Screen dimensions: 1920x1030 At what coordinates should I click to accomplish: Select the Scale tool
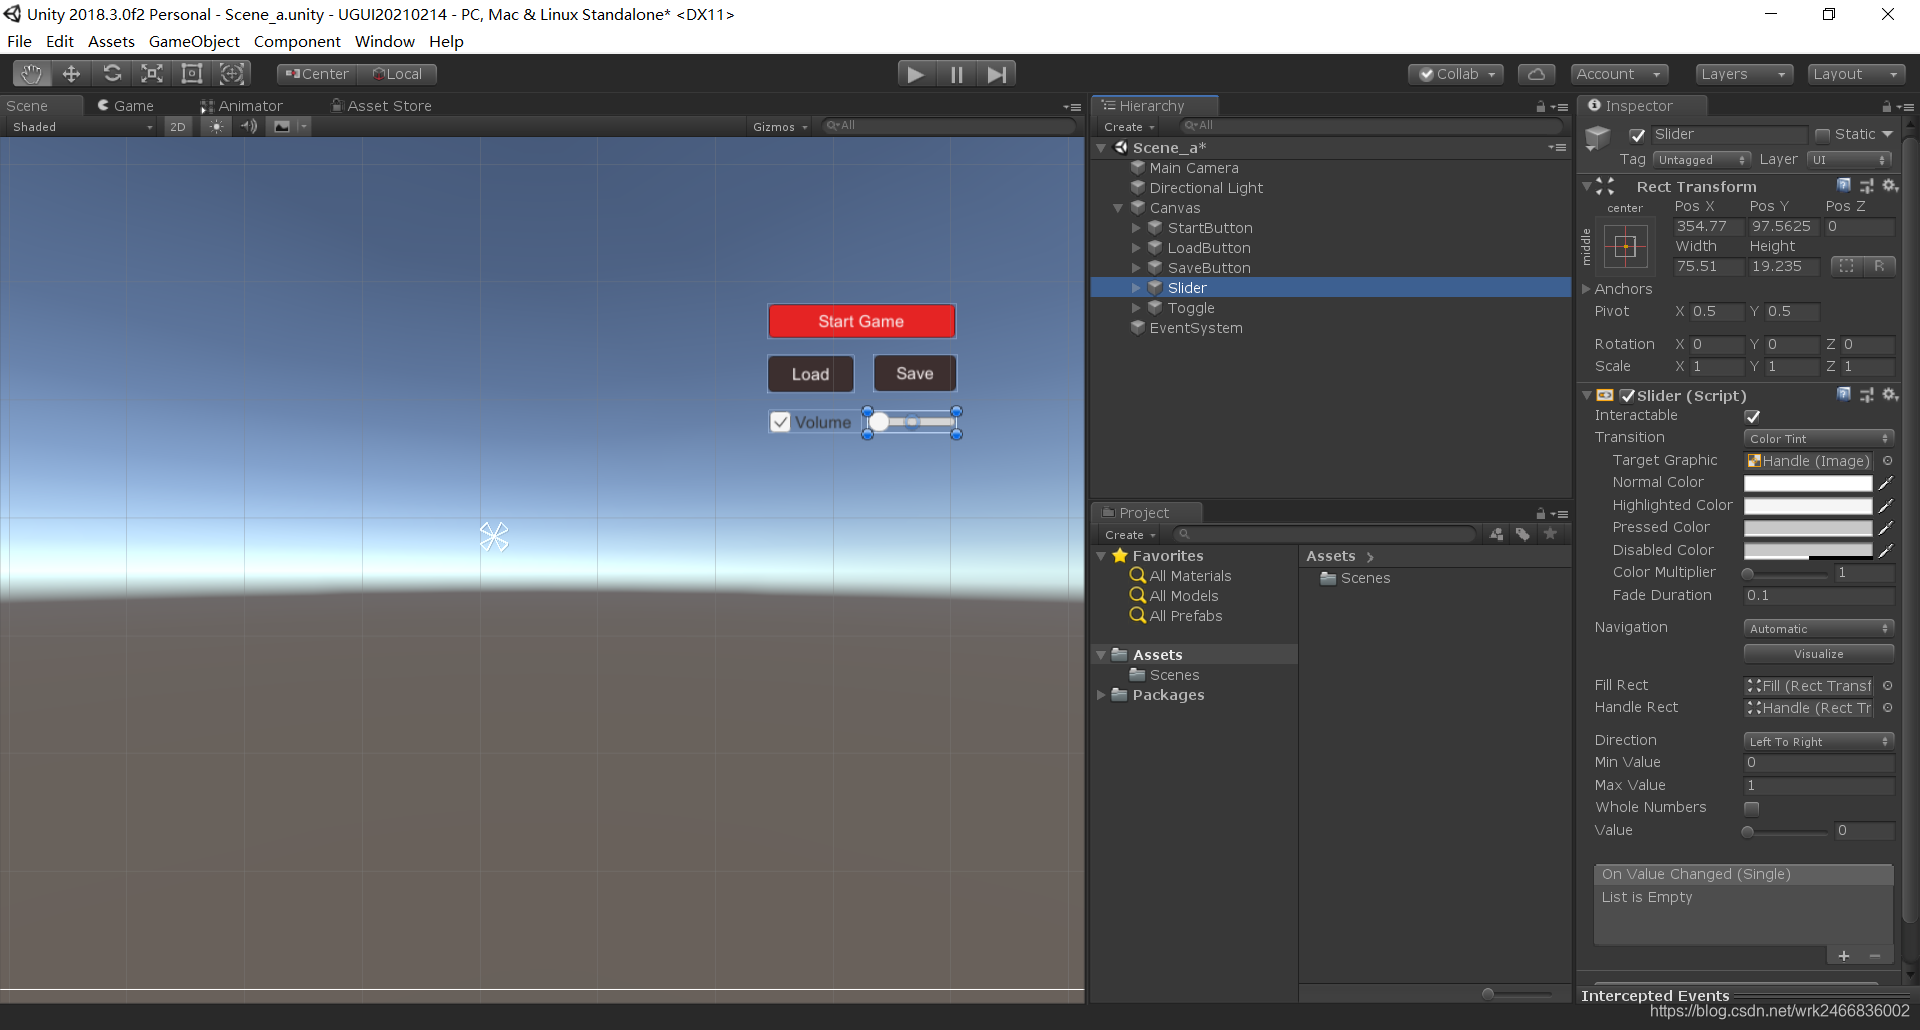click(152, 74)
